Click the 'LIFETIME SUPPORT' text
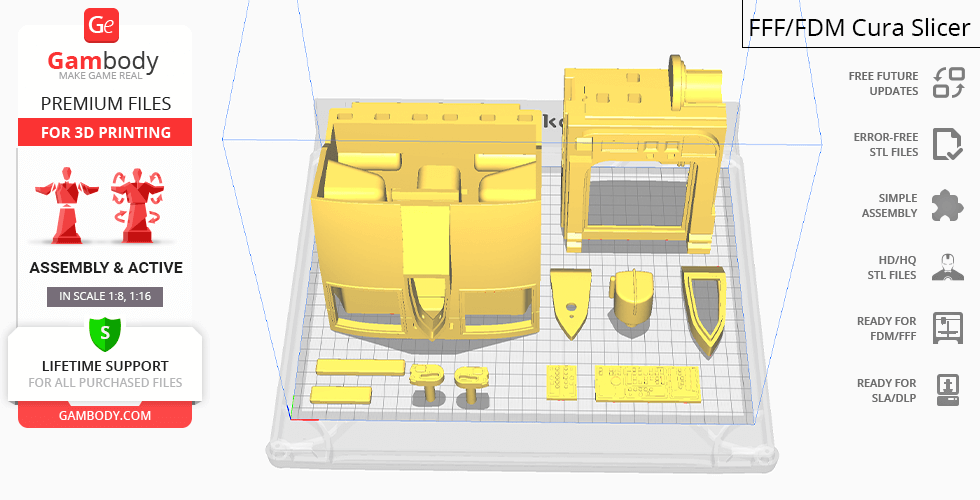This screenshot has height=500, width=980. pos(105,366)
